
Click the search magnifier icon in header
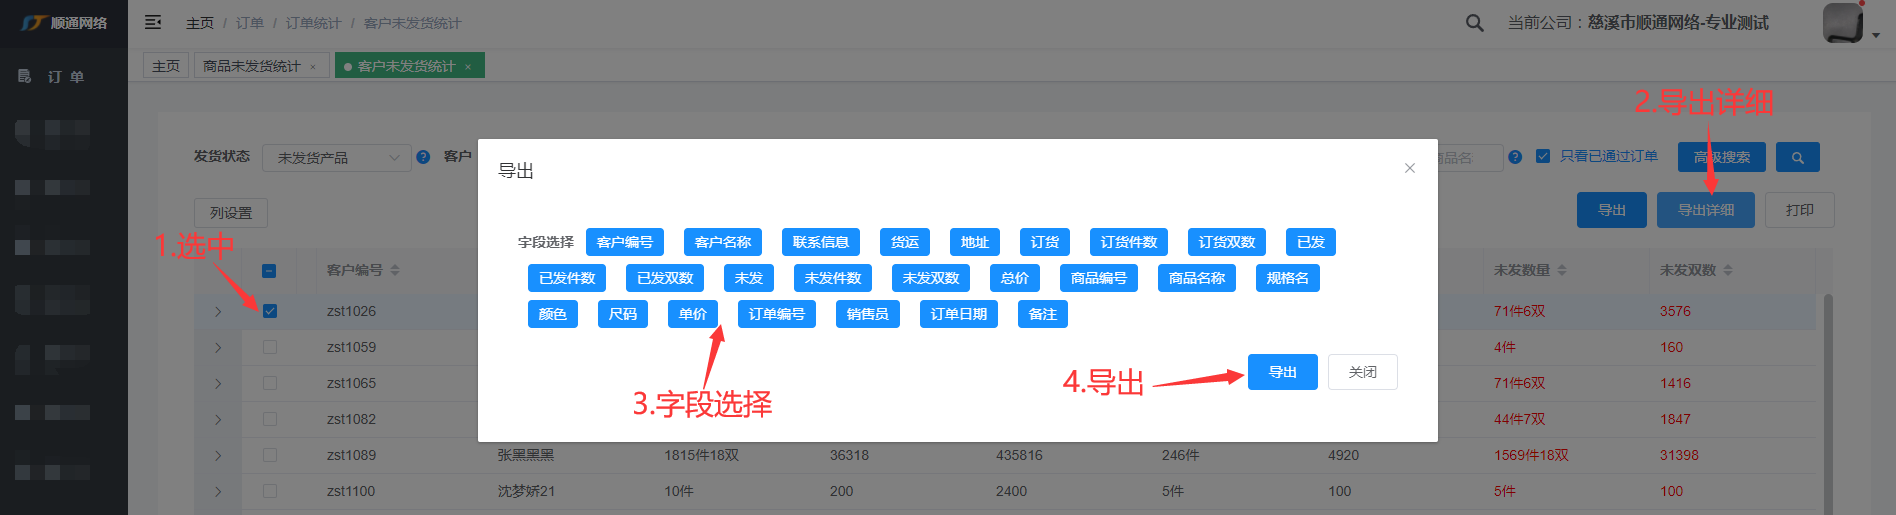[1474, 23]
